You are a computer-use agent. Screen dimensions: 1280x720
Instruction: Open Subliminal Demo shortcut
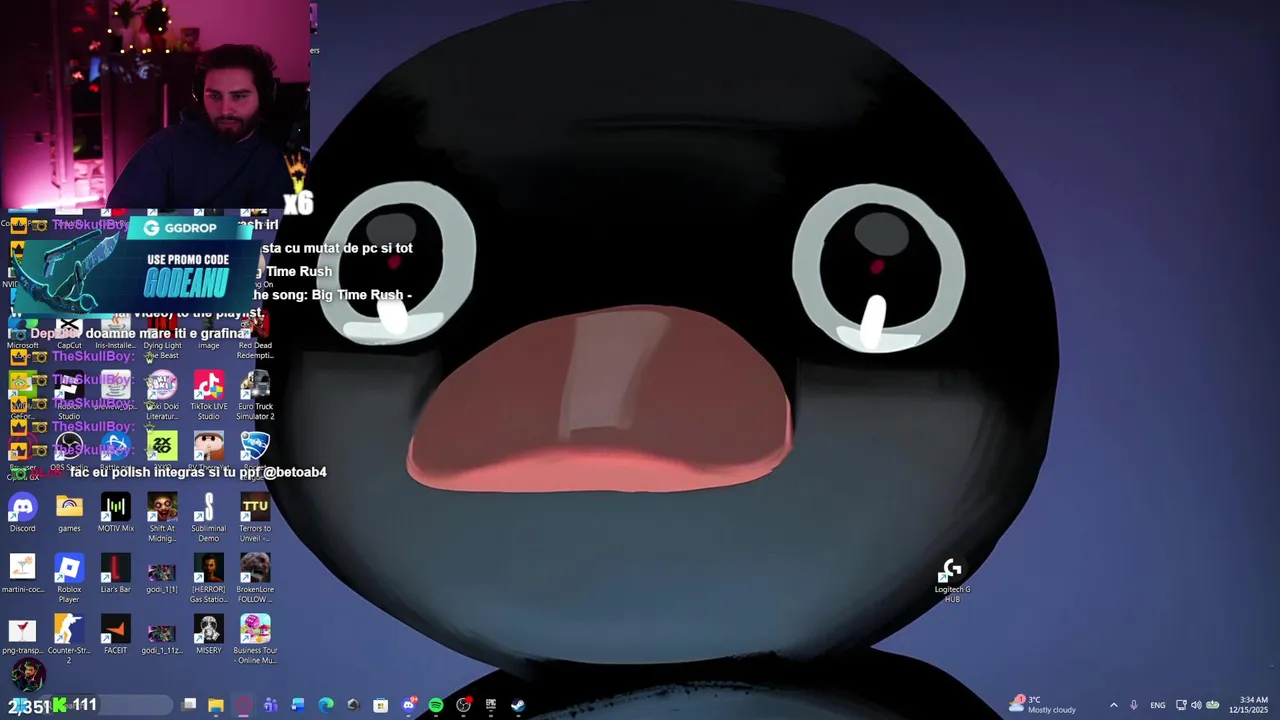pyautogui.click(x=208, y=518)
